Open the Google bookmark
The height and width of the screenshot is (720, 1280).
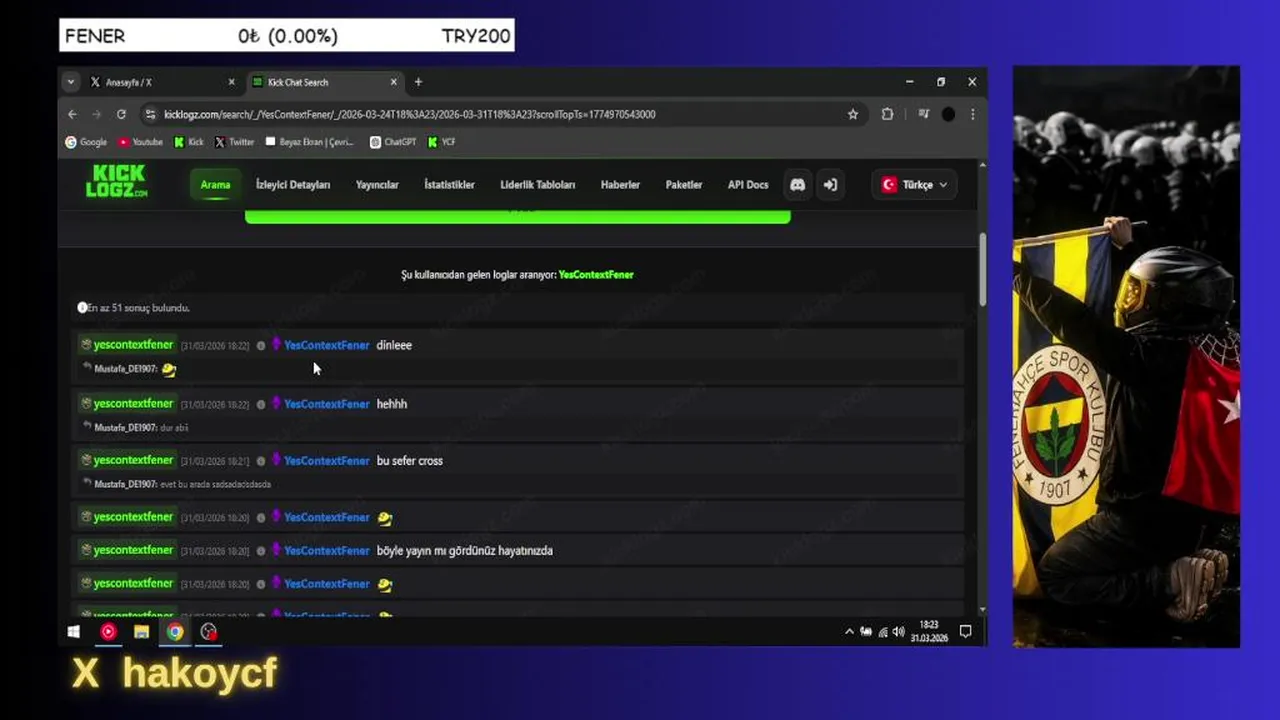(86, 142)
